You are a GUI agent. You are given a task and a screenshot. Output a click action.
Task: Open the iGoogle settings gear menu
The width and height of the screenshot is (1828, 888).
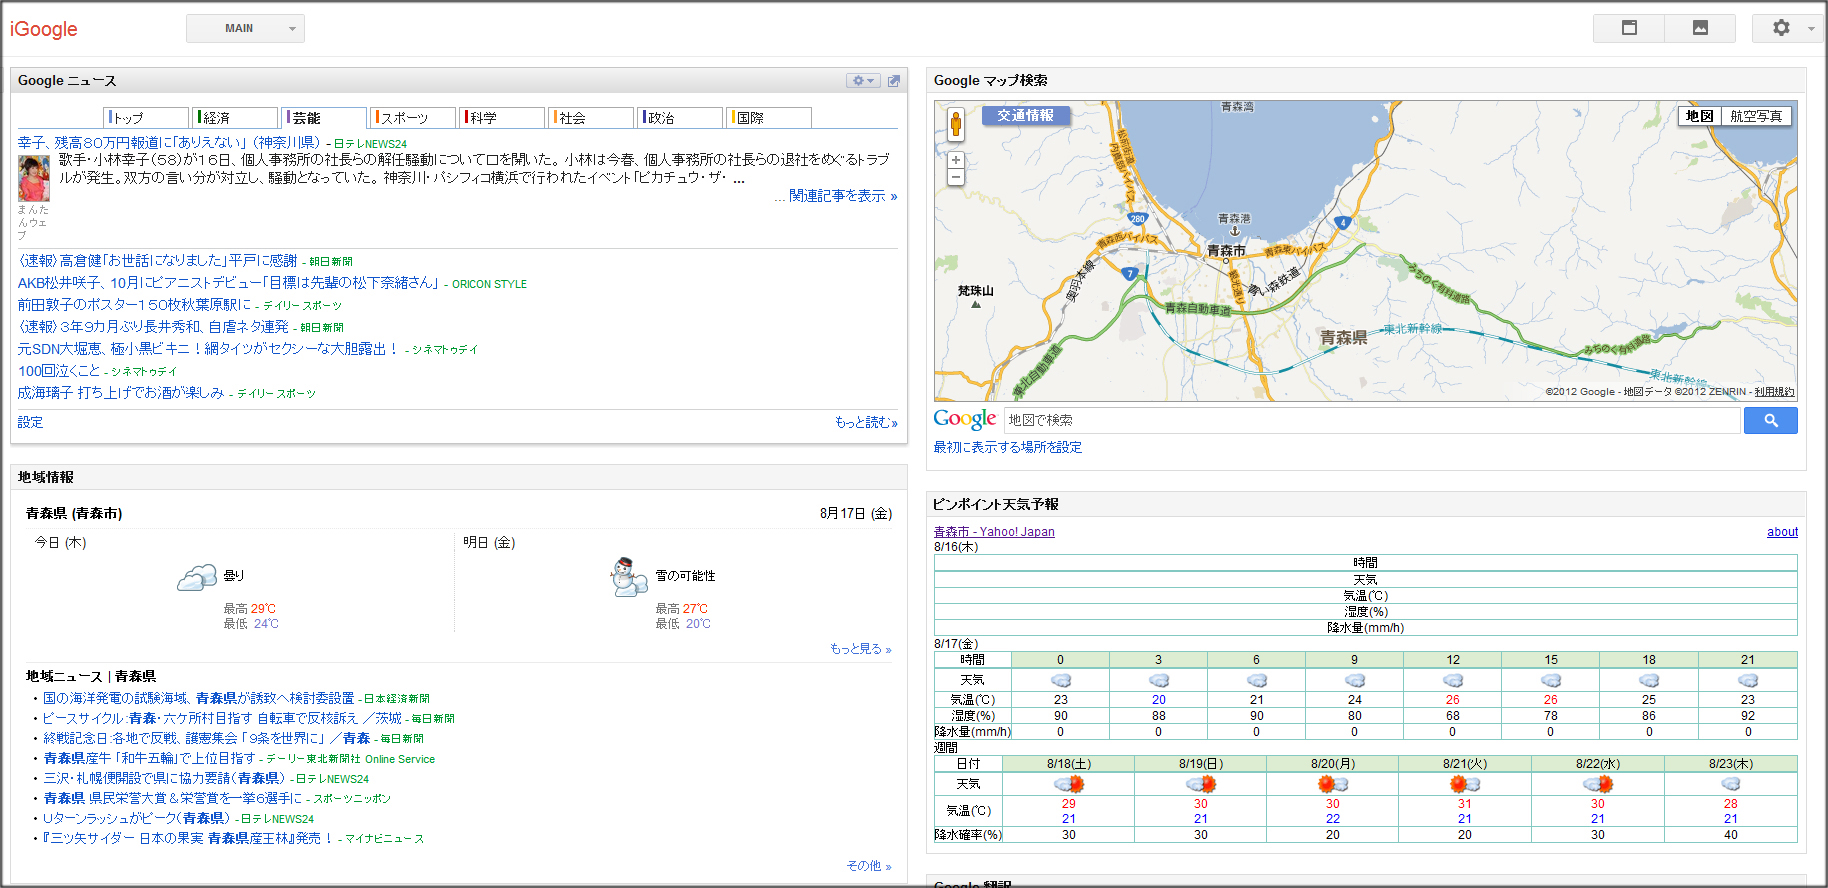pos(1787,28)
